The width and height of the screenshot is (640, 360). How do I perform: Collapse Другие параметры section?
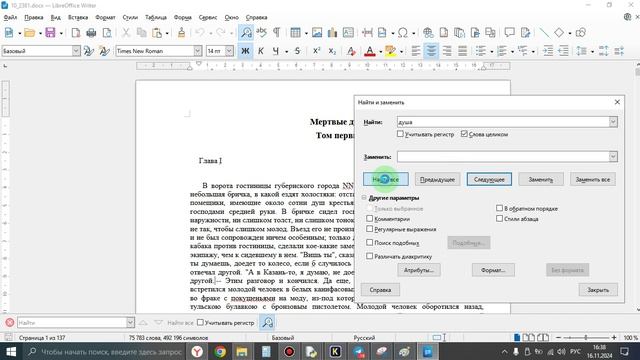[364, 198]
